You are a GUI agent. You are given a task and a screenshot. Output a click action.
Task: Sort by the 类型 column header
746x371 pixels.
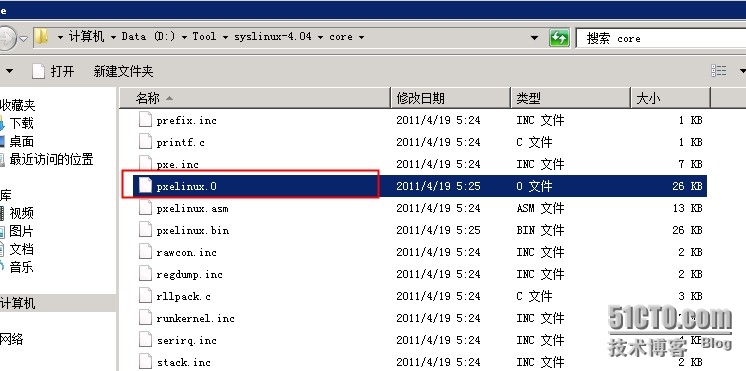click(x=570, y=98)
